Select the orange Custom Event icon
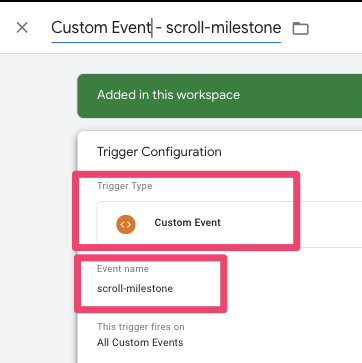 (126, 224)
